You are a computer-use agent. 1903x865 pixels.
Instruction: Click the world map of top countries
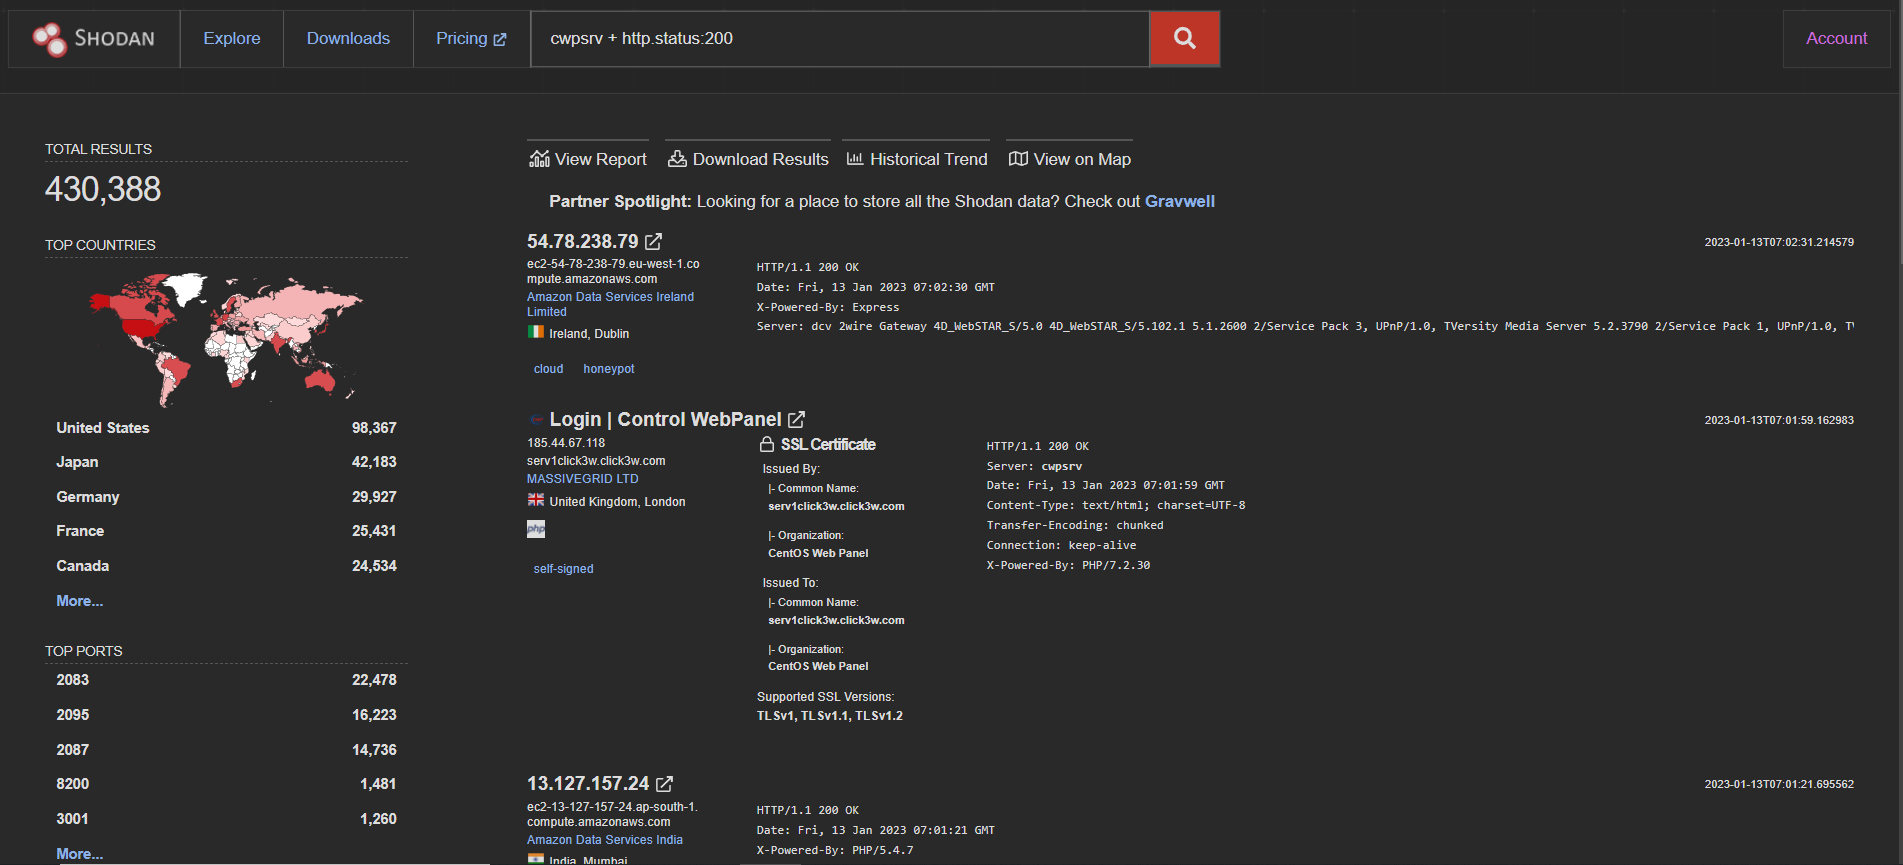(226, 335)
